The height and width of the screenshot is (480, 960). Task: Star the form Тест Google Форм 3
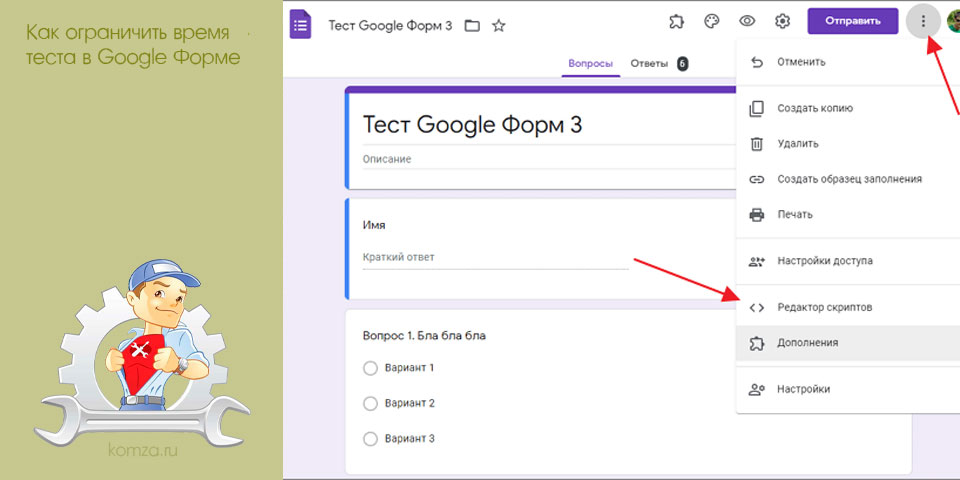point(499,26)
